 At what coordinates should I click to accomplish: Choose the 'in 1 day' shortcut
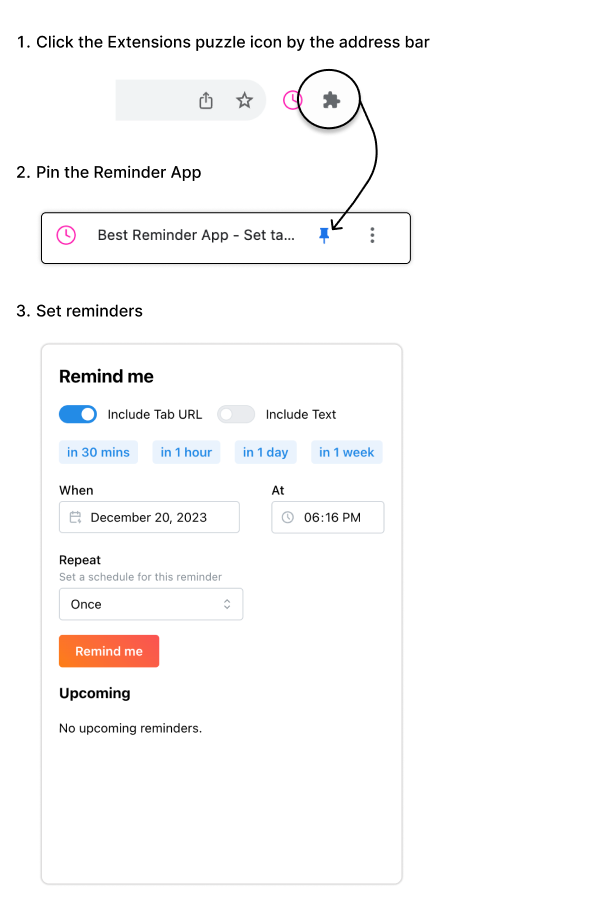coord(265,452)
